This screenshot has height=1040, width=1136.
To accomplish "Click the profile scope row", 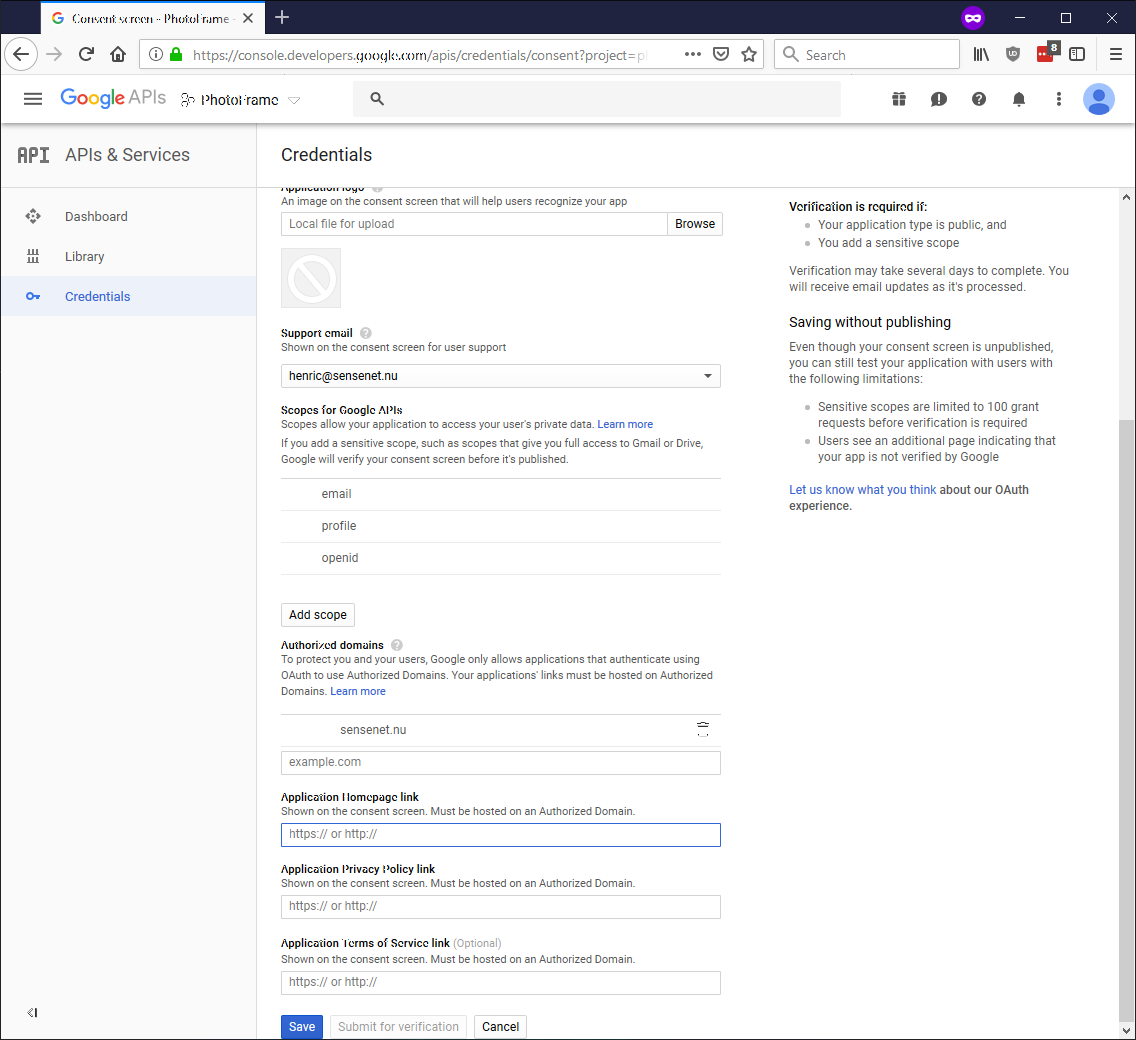I will 501,526.
